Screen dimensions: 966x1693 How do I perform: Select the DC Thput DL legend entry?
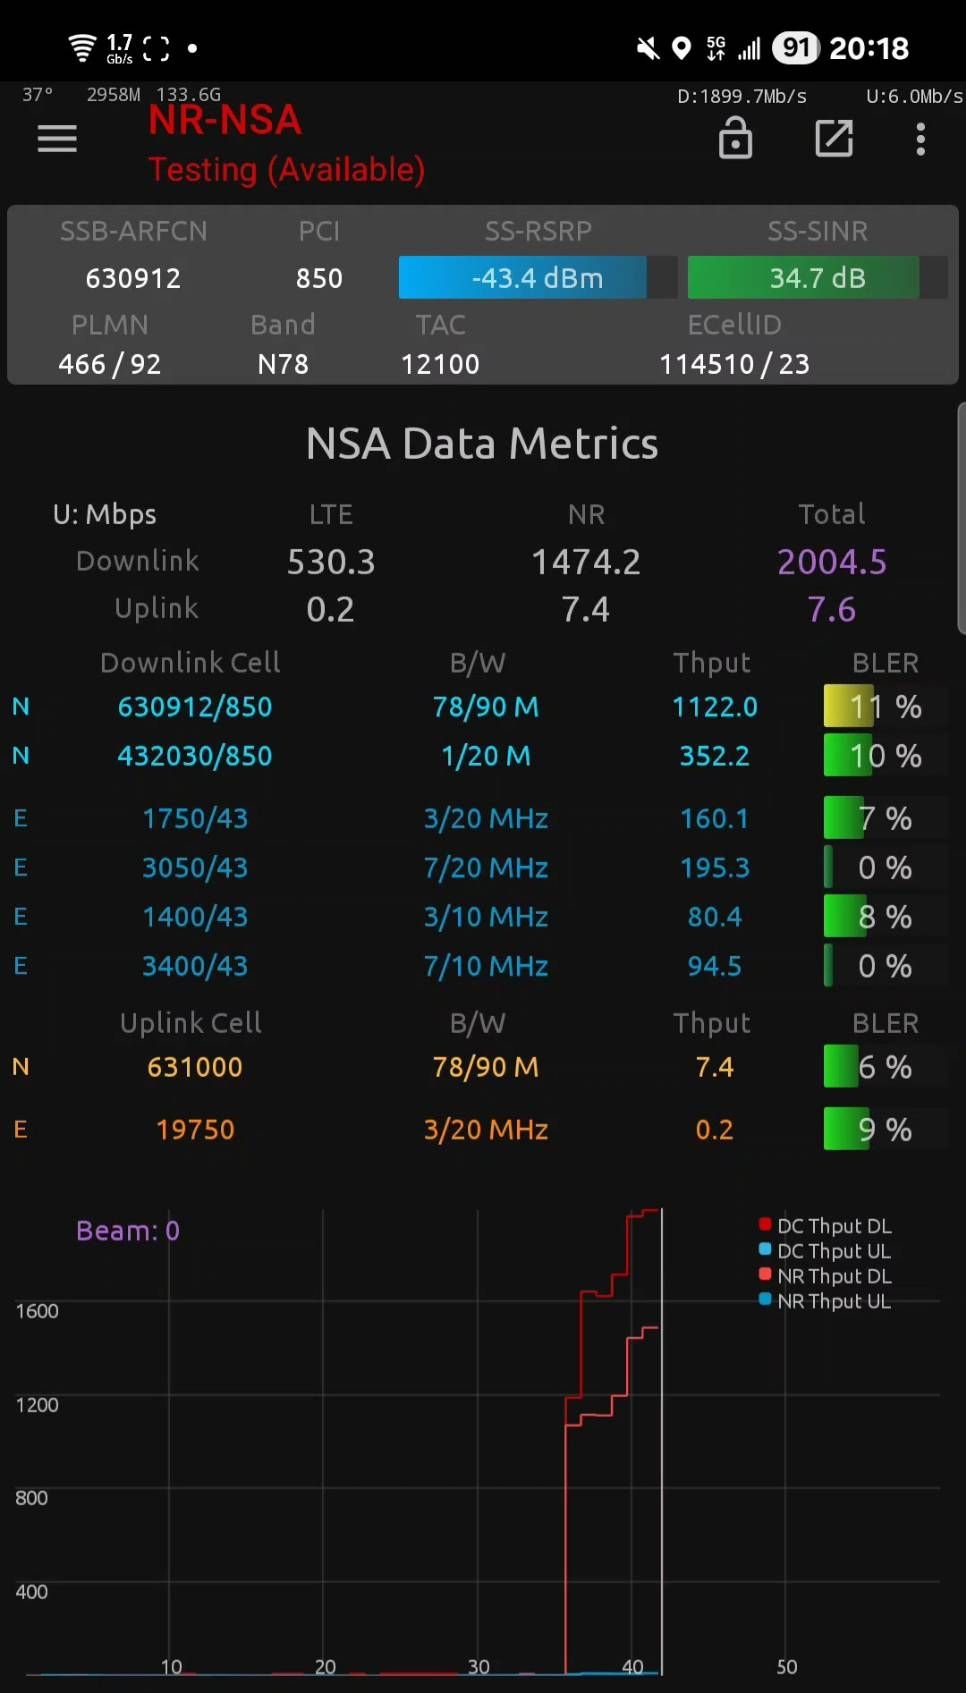tap(825, 1226)
